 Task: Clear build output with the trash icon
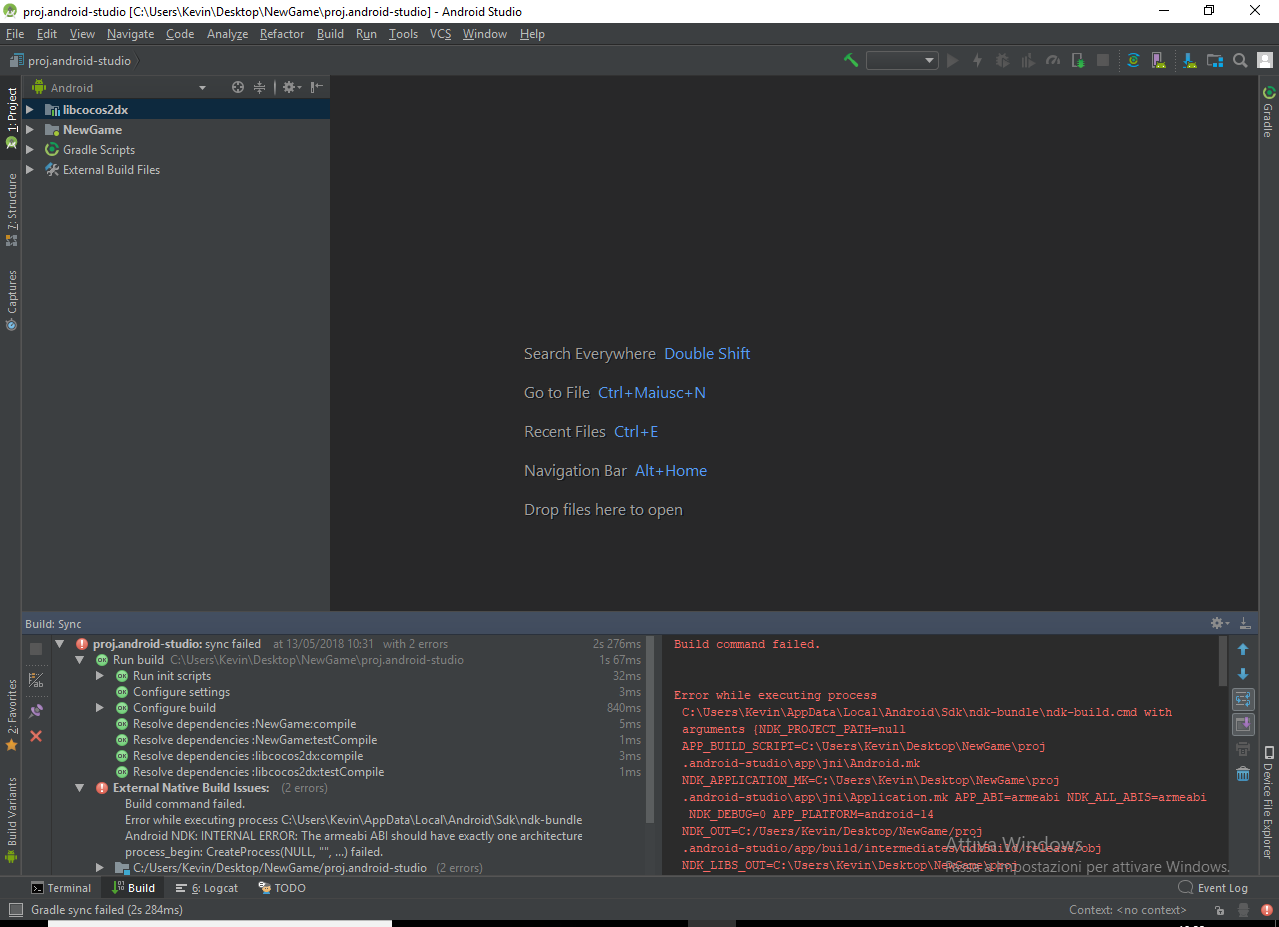(1243, 773)
